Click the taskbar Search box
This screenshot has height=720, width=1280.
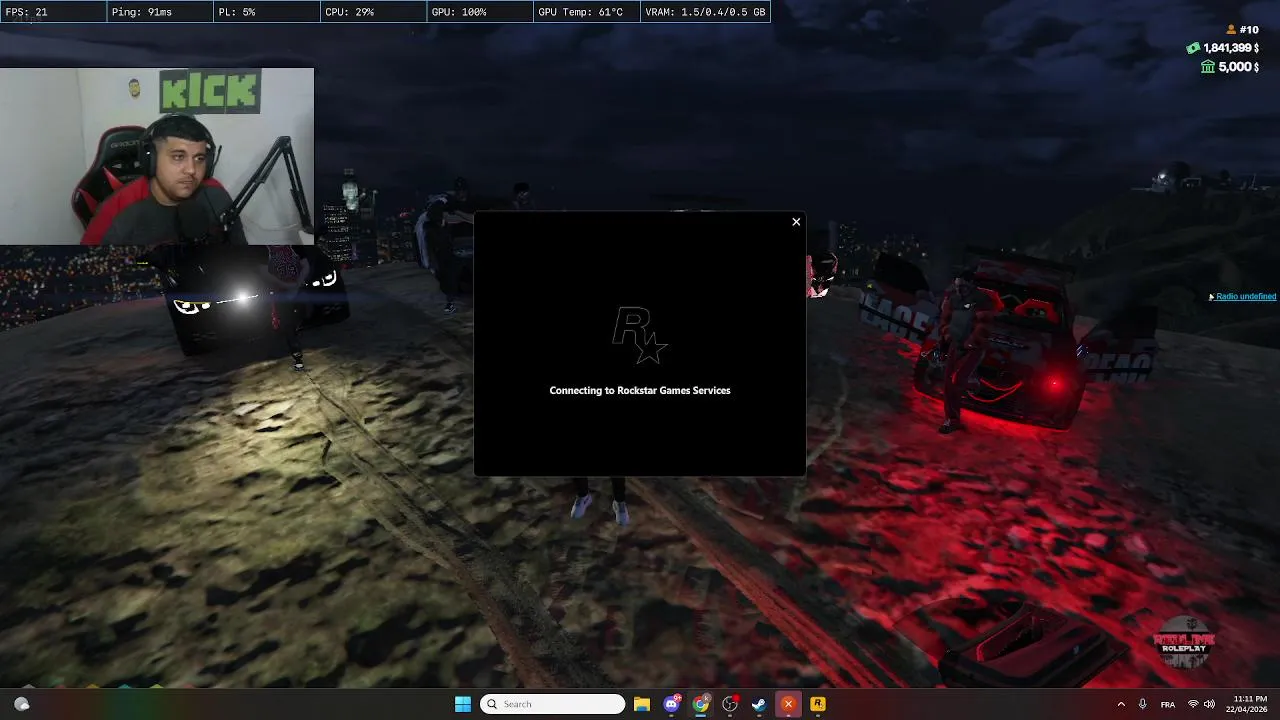click(x=552, y=704)
